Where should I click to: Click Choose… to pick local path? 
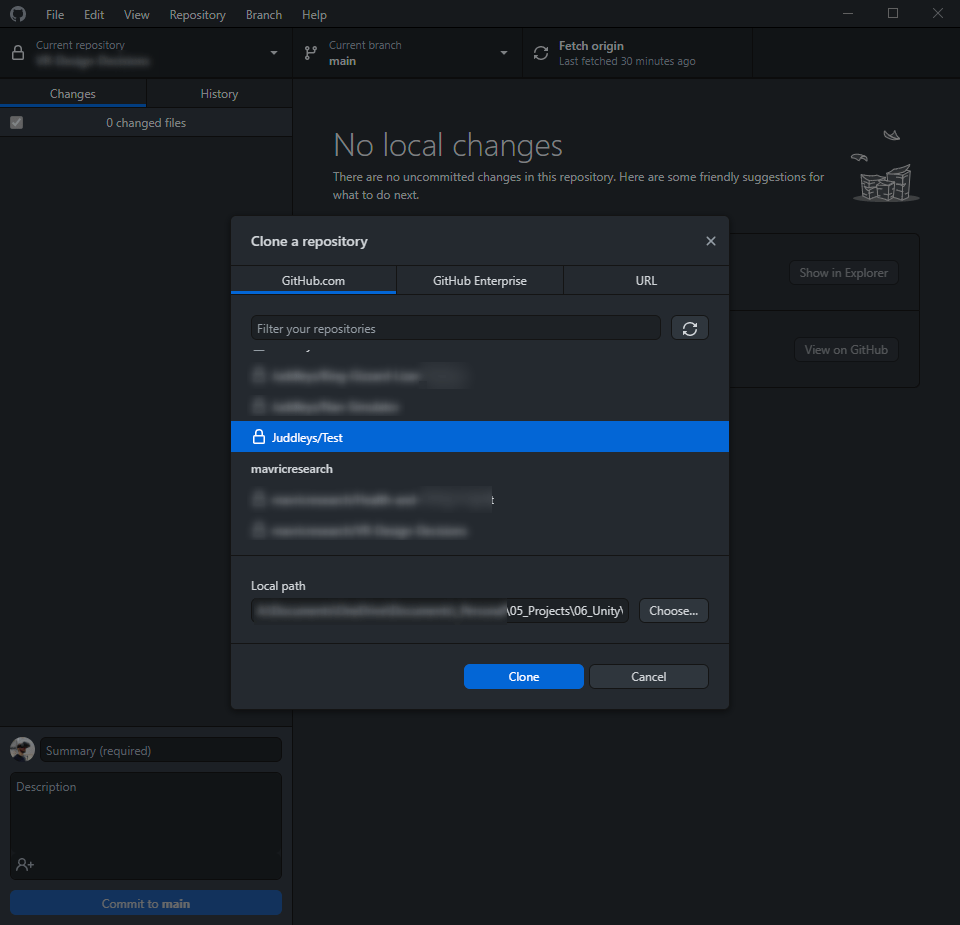673,611
